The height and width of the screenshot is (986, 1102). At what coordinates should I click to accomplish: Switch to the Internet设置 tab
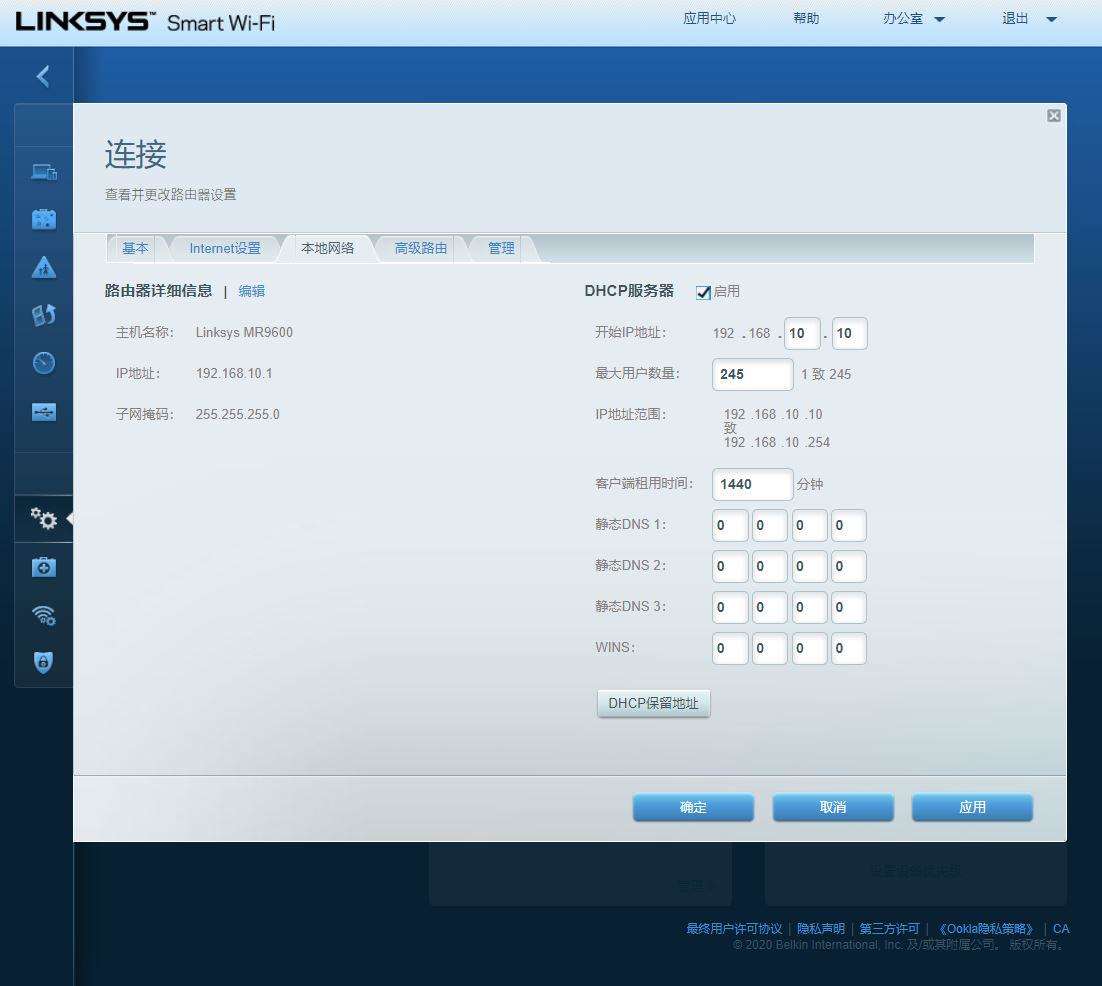pyautogui.click(x=225, y=248)
